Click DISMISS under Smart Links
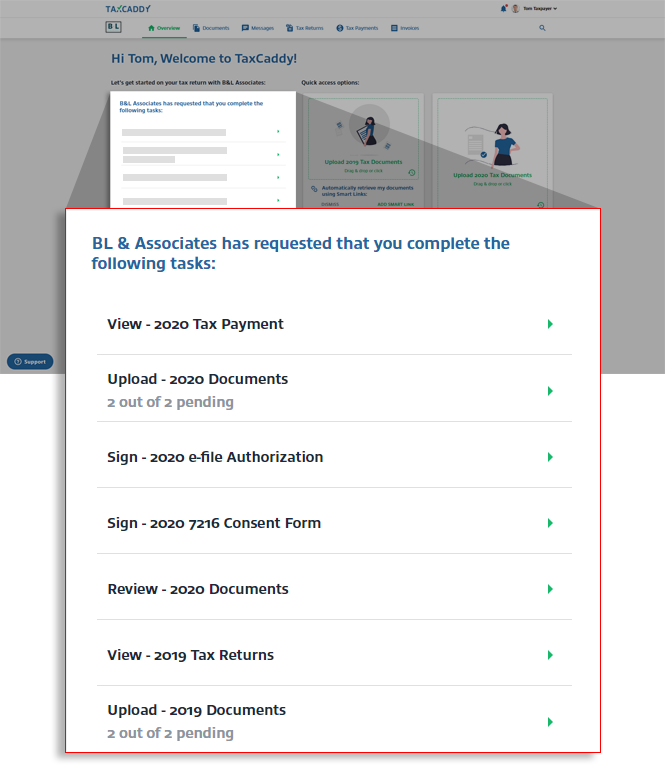 click(x=330, y=204)
